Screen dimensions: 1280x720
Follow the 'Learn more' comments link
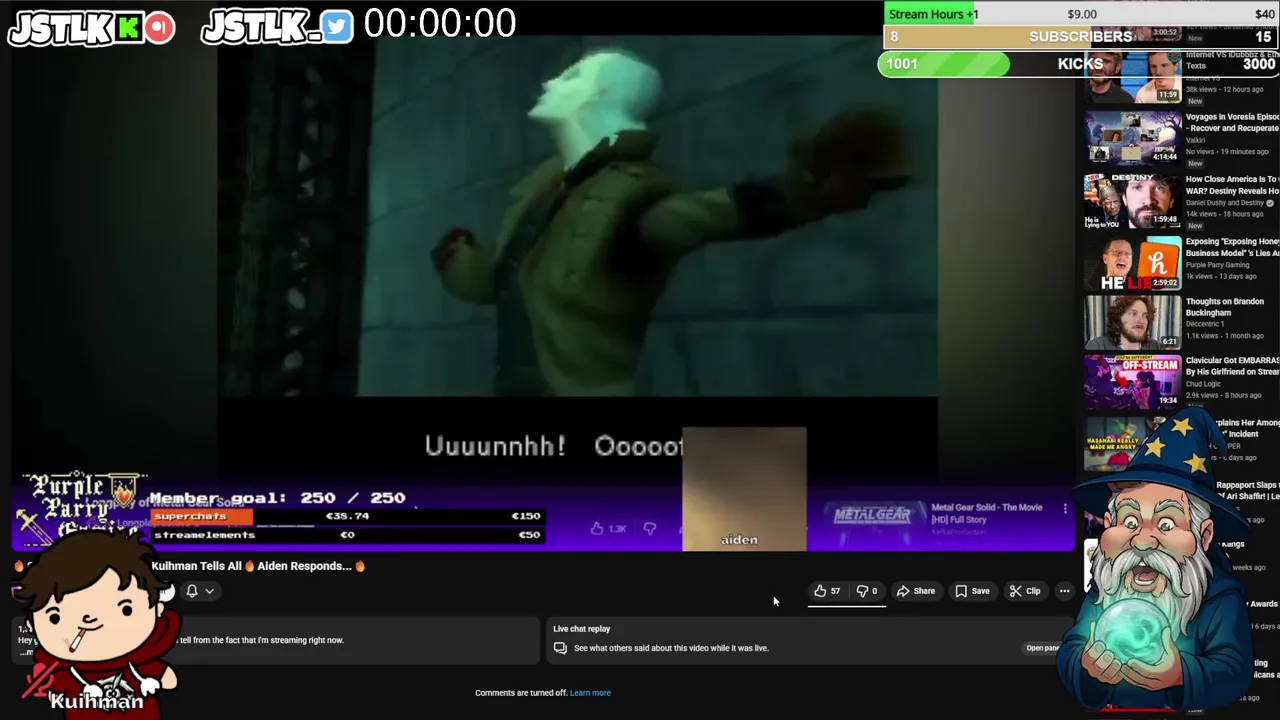tap(590, 692)
